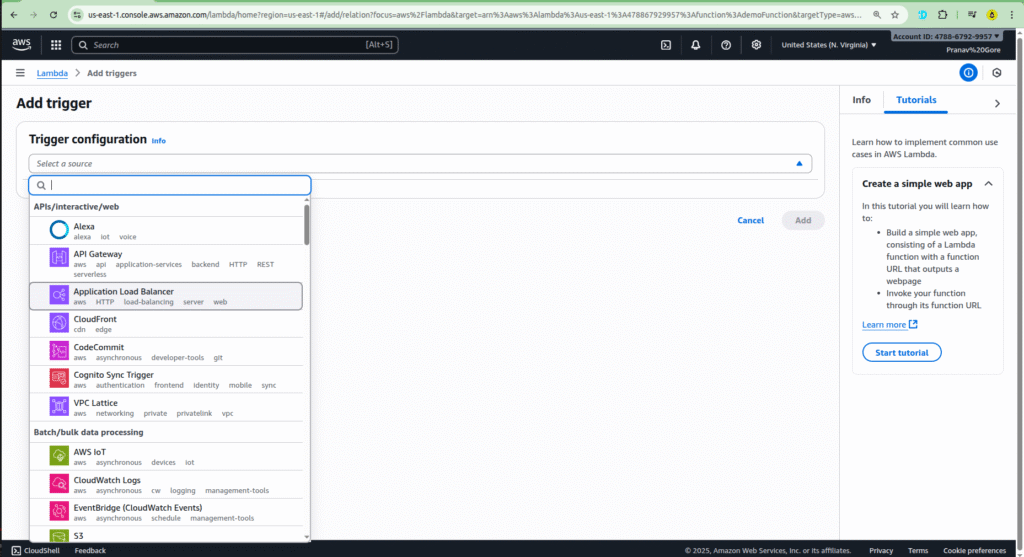The height and width of the screenshot is (557, 1024).
Task: Open the United States (N. Virginia) region selector
Action: 829,45
